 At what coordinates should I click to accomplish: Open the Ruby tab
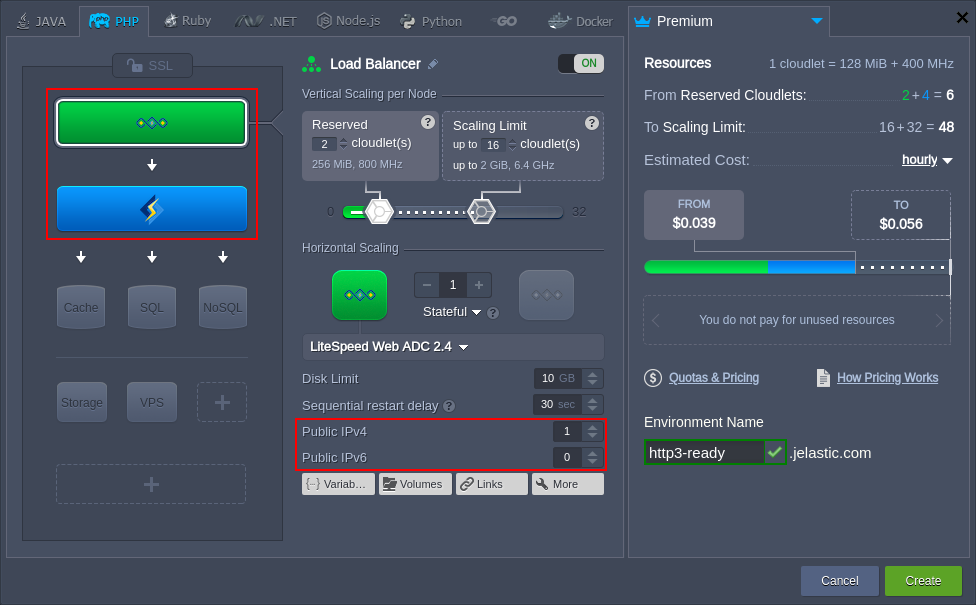coord(187,21)
